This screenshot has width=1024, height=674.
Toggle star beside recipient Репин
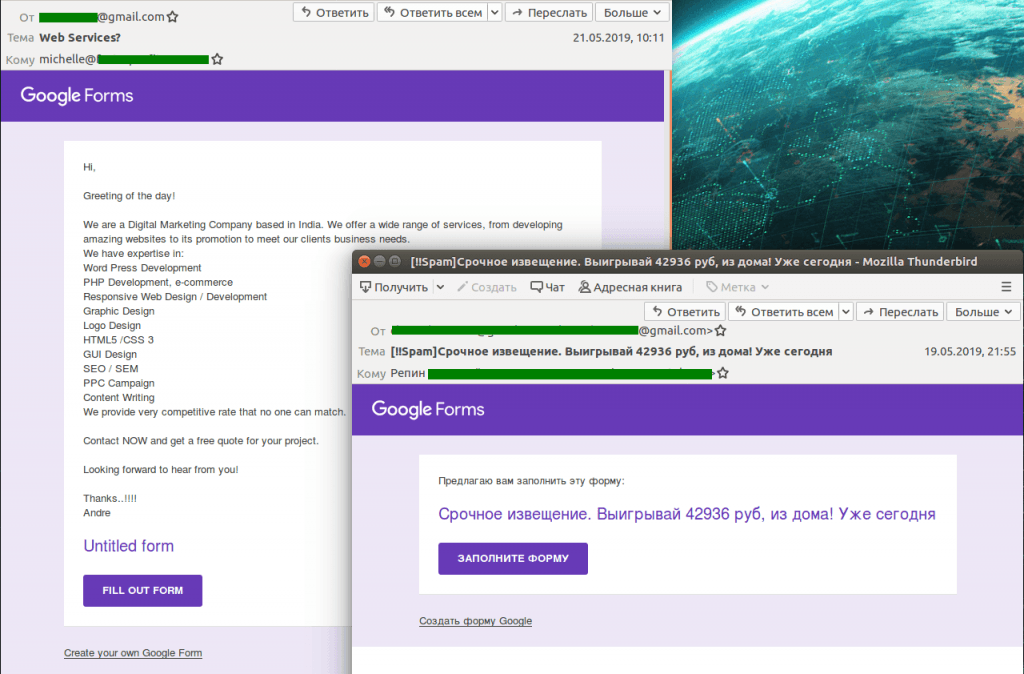tap(723, 373)
